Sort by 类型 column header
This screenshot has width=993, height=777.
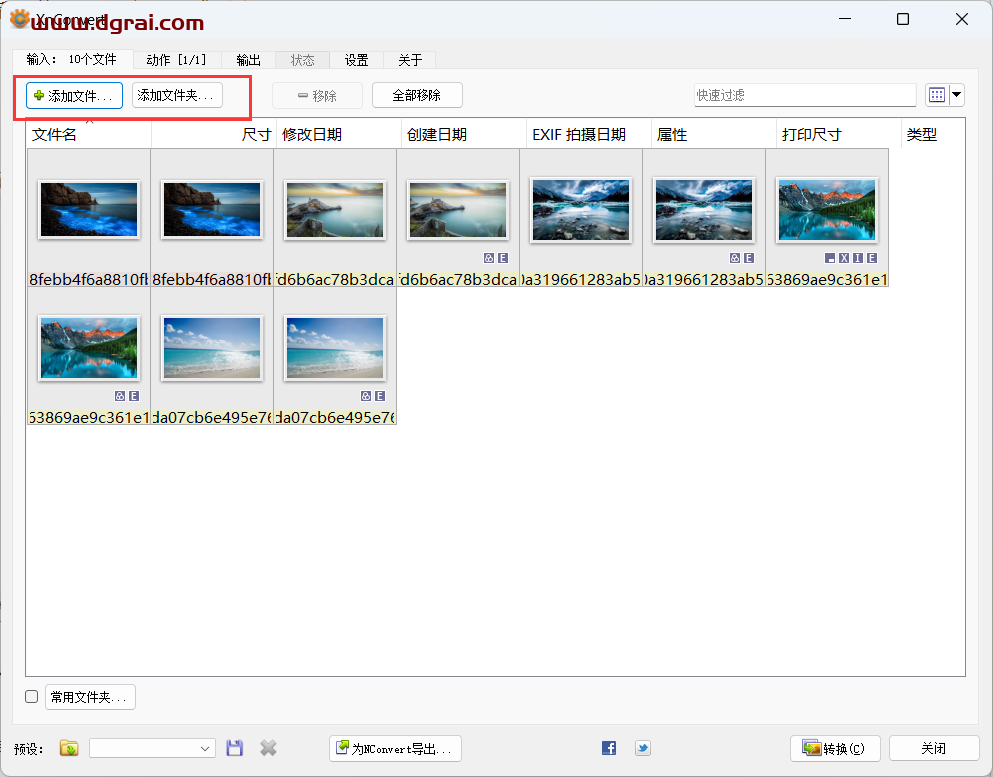pyautogui.click(x=932, y=134)
